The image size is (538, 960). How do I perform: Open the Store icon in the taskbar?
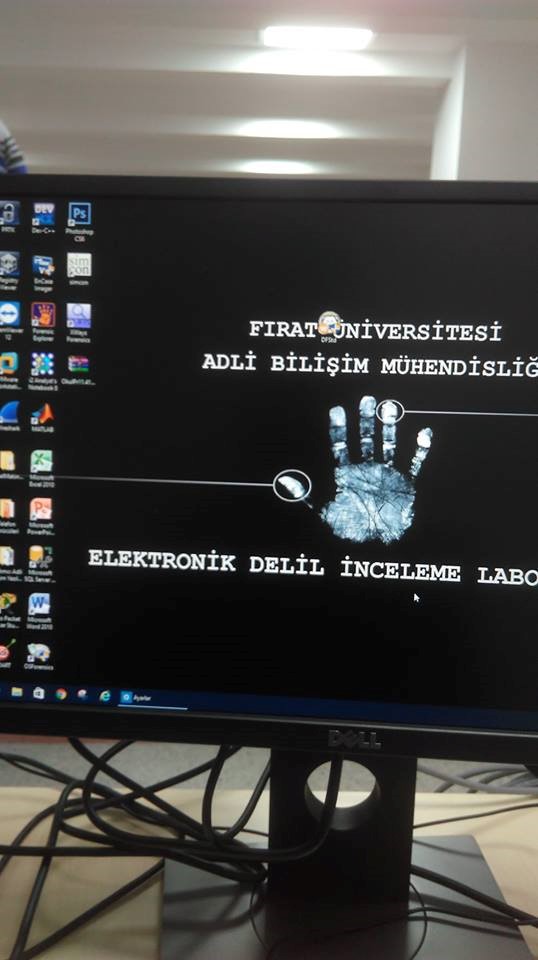pos(39,693)
